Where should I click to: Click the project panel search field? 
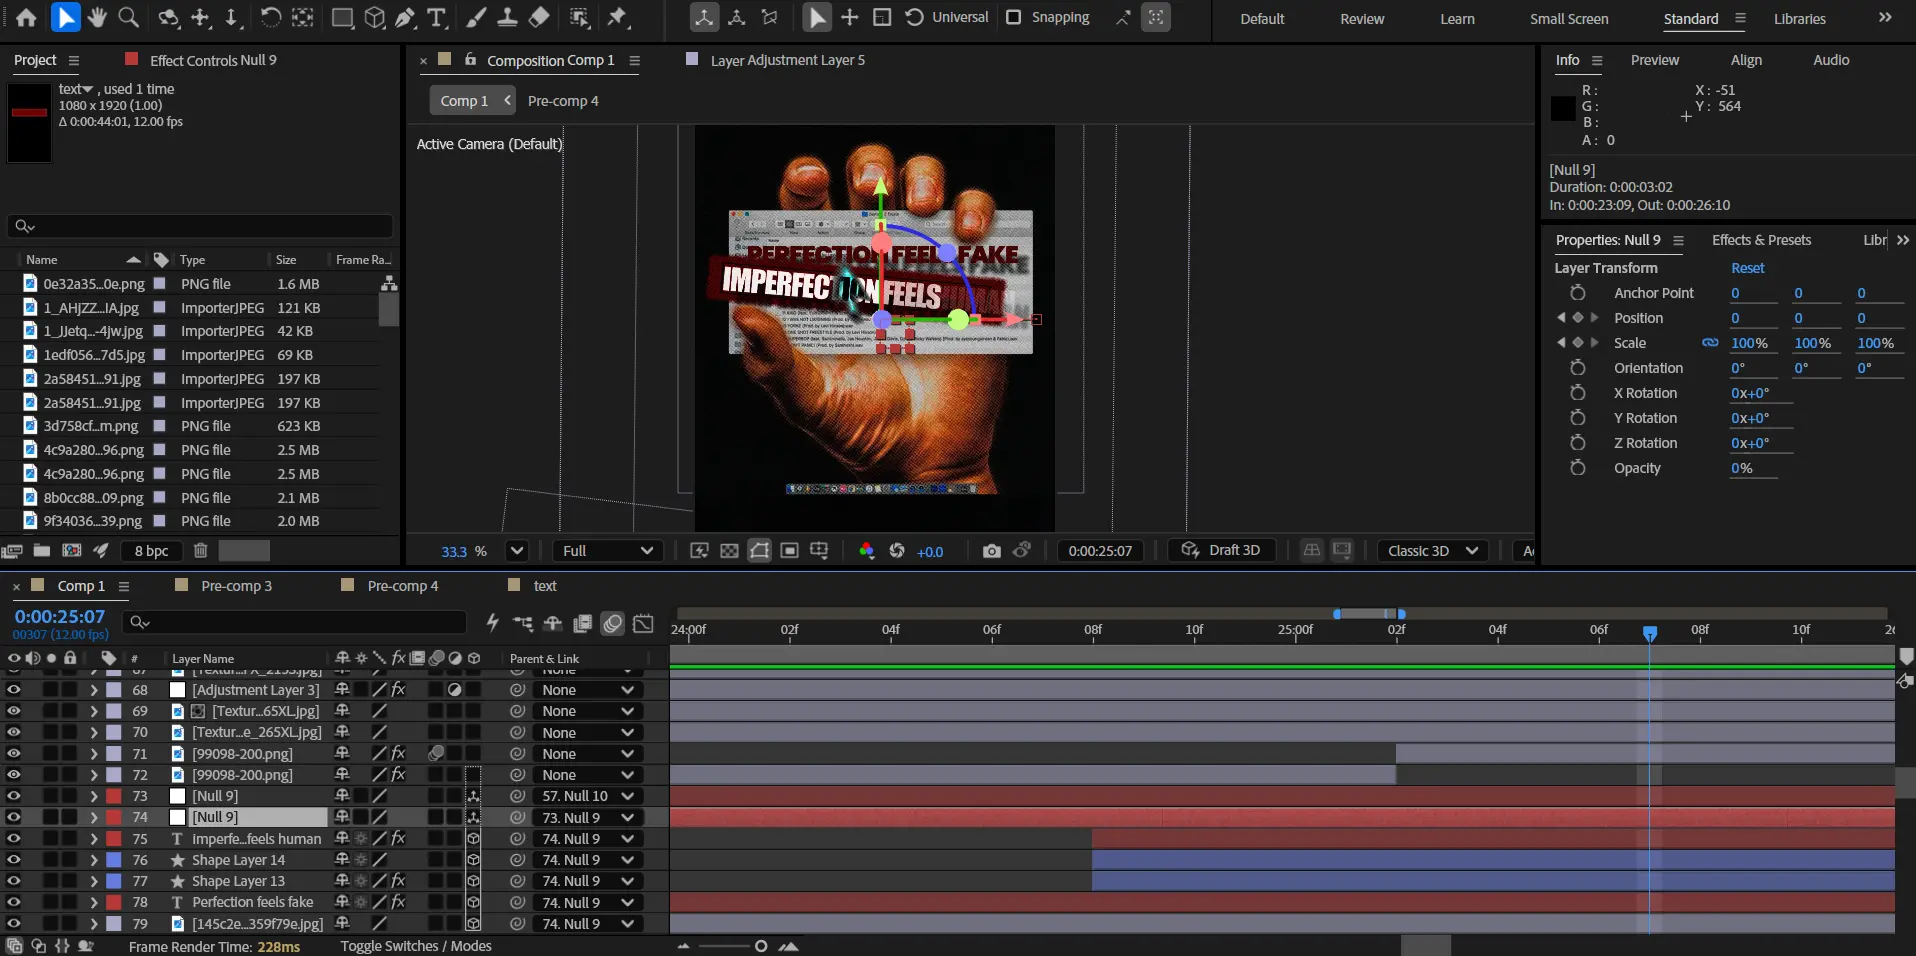200,226
